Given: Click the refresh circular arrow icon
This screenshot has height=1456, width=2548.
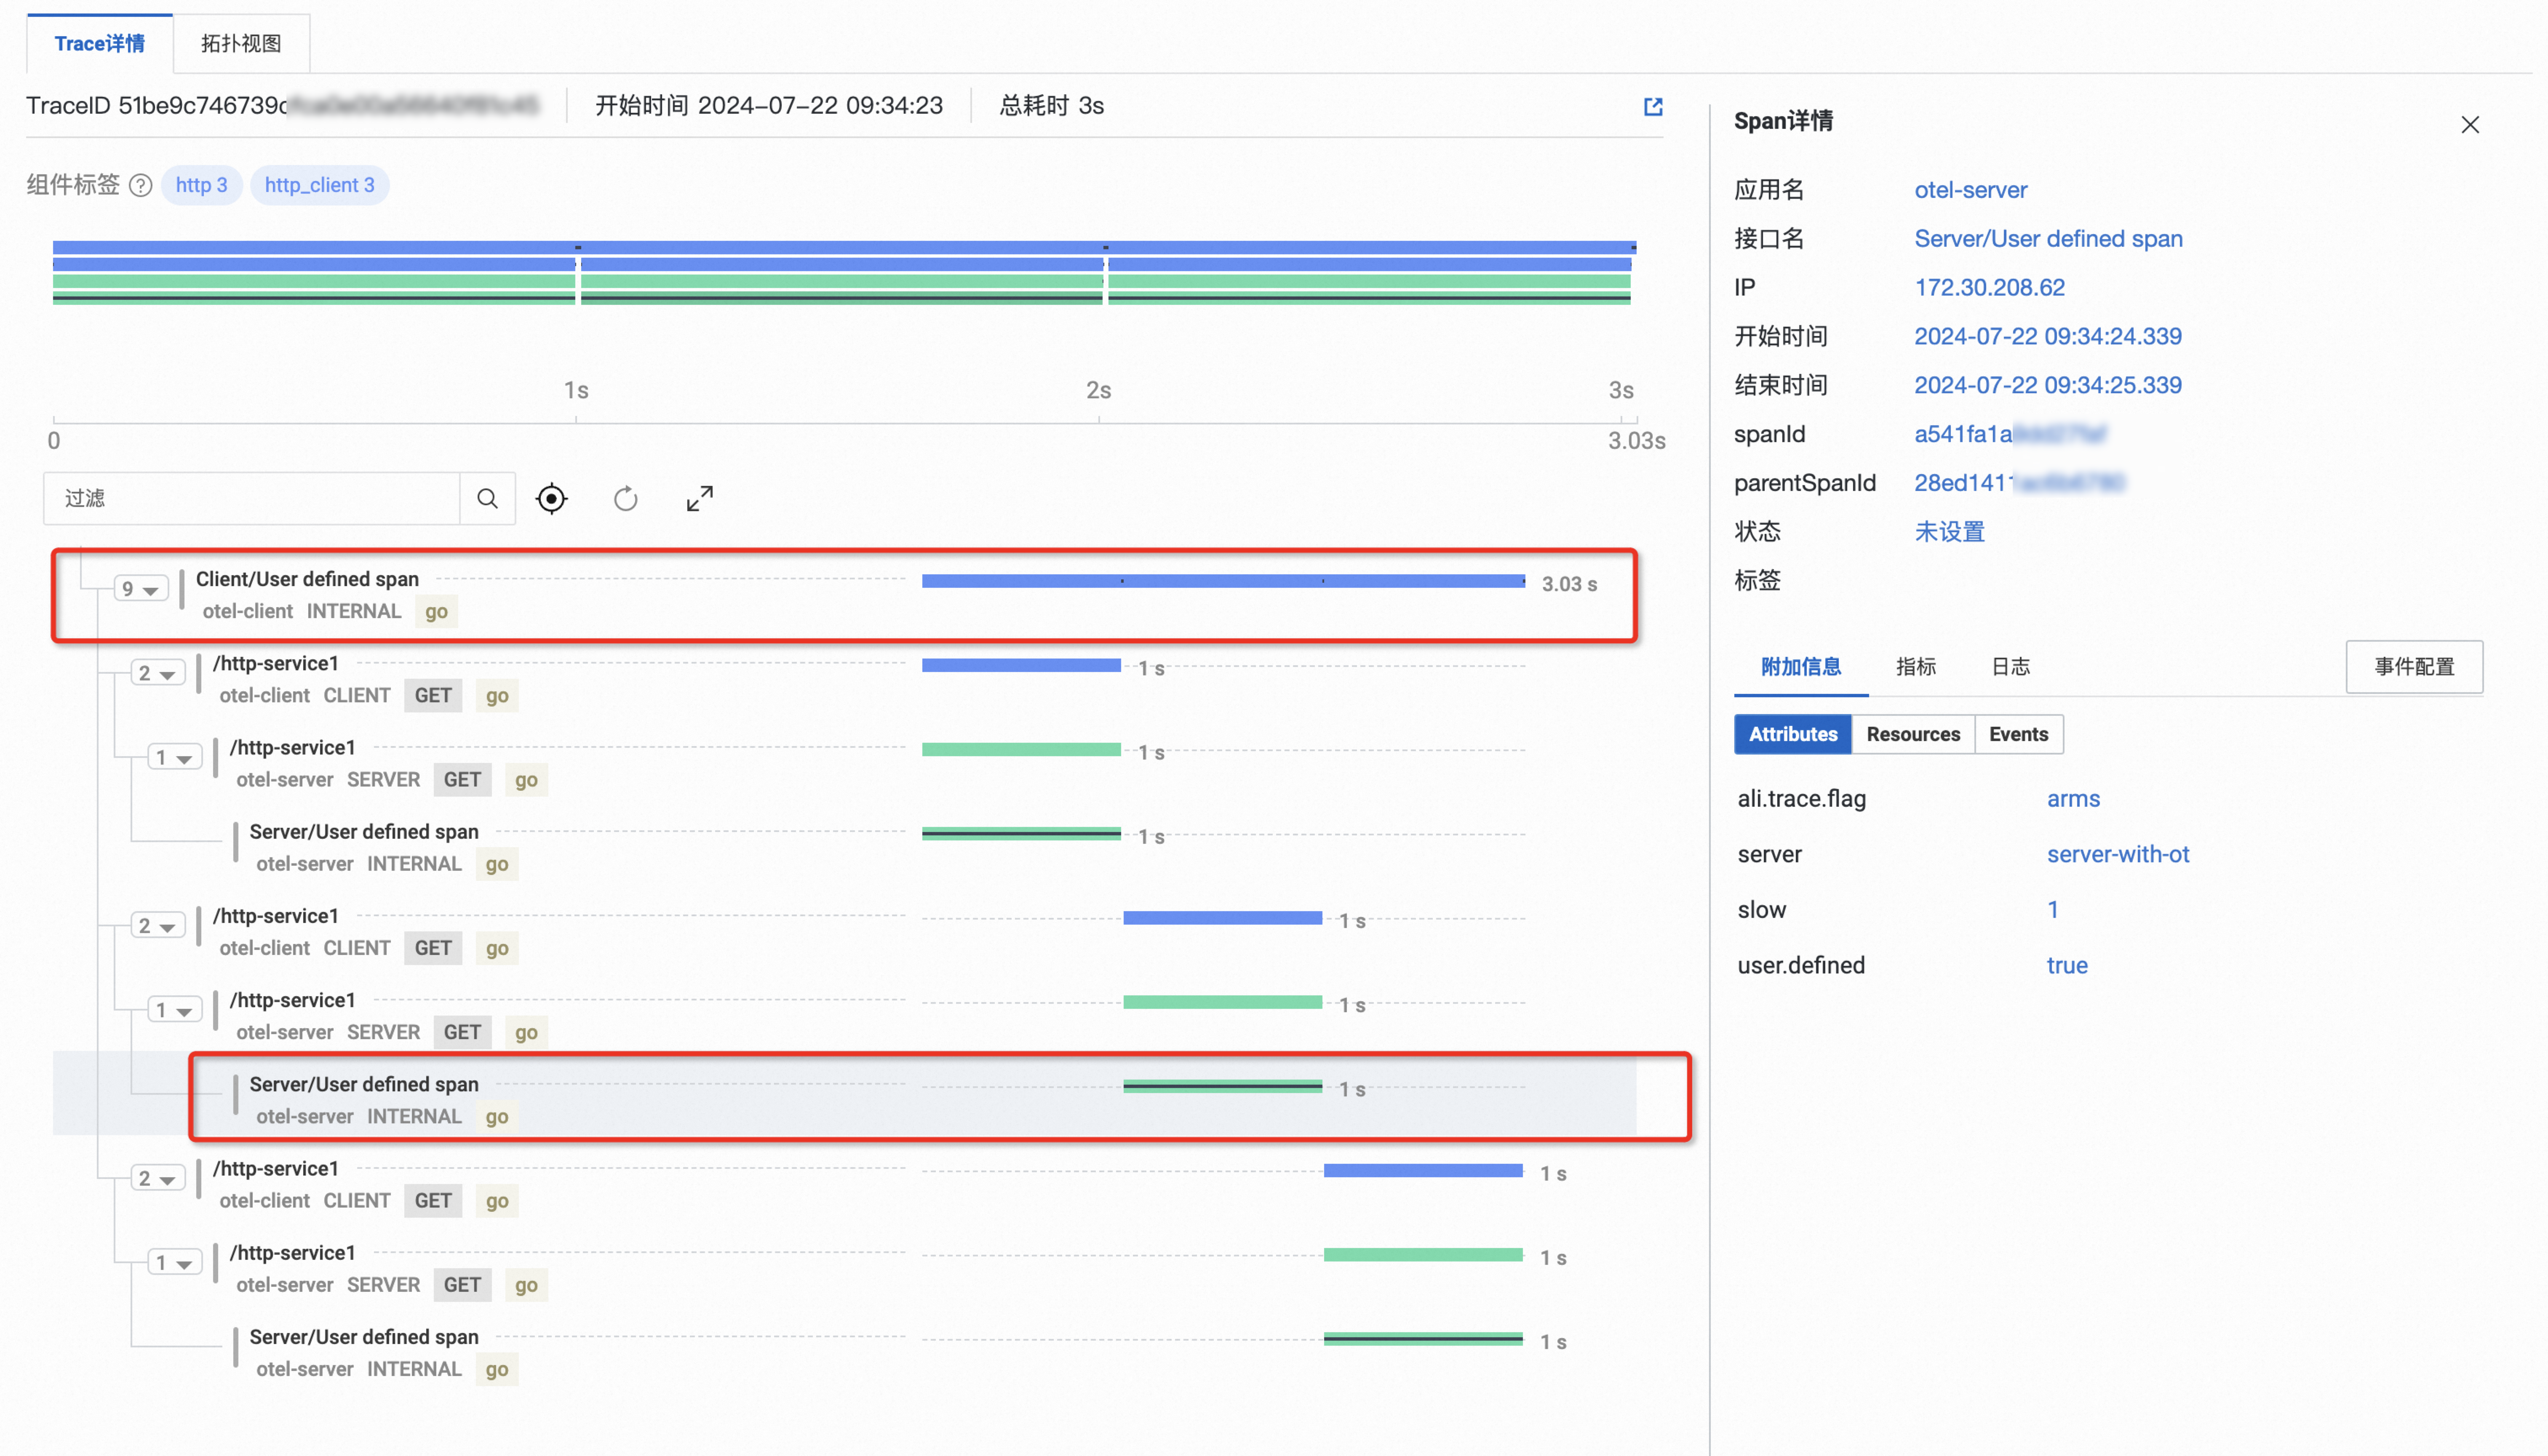Looking at the screenshot, I should tap(625, 498).
